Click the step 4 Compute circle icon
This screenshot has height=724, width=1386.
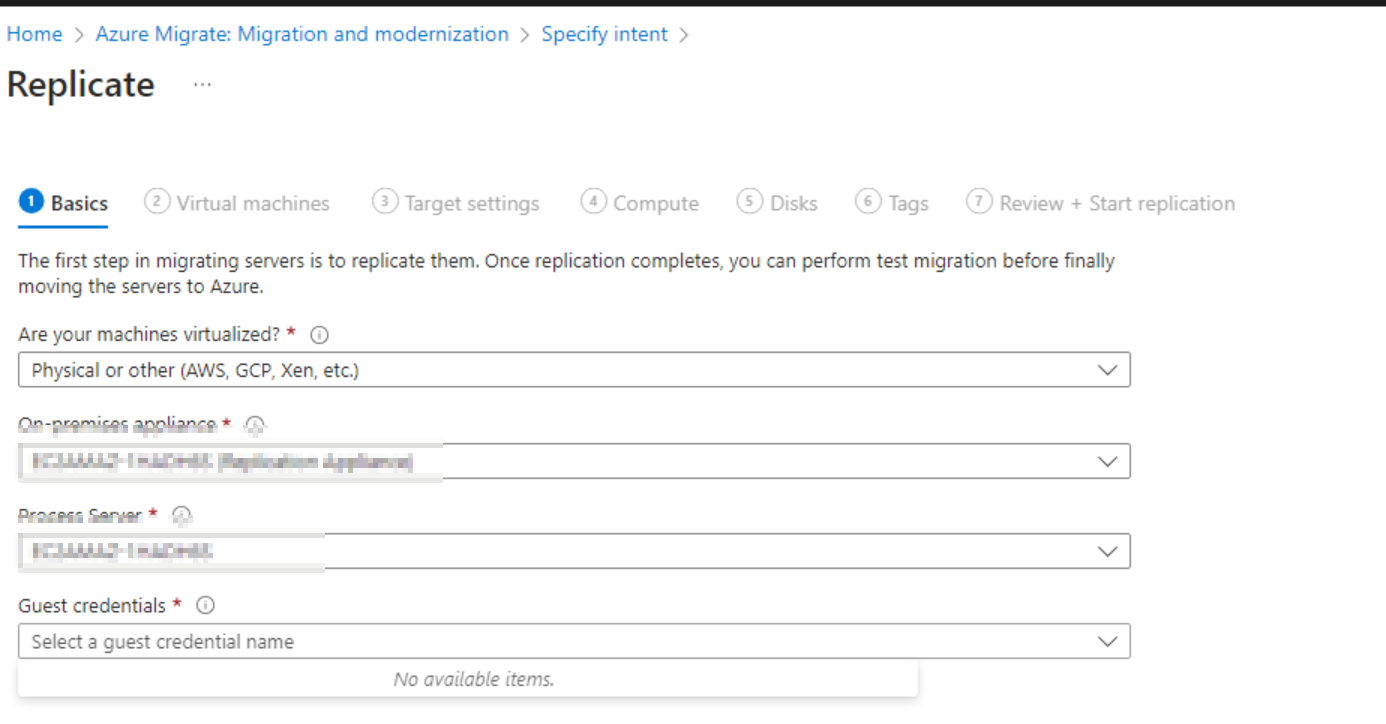click(593, 201)
